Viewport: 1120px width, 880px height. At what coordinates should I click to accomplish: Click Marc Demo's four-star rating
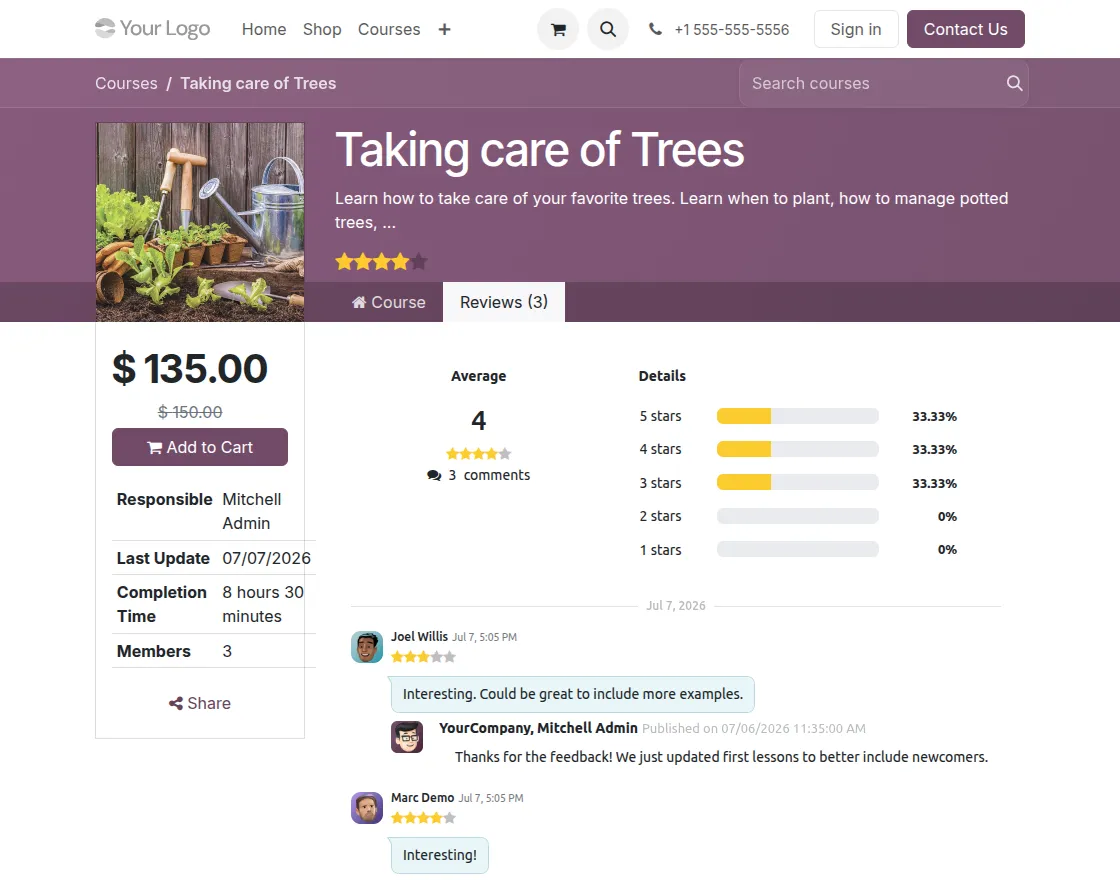[x=424, y=818]
